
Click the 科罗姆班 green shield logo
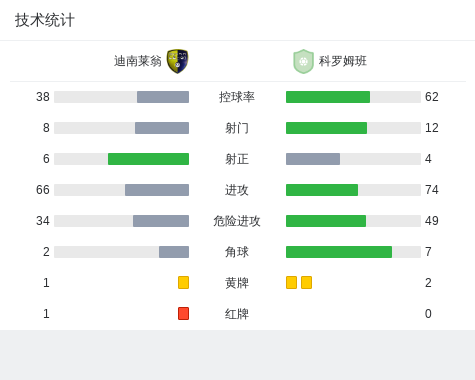click(x=303, y=61)
